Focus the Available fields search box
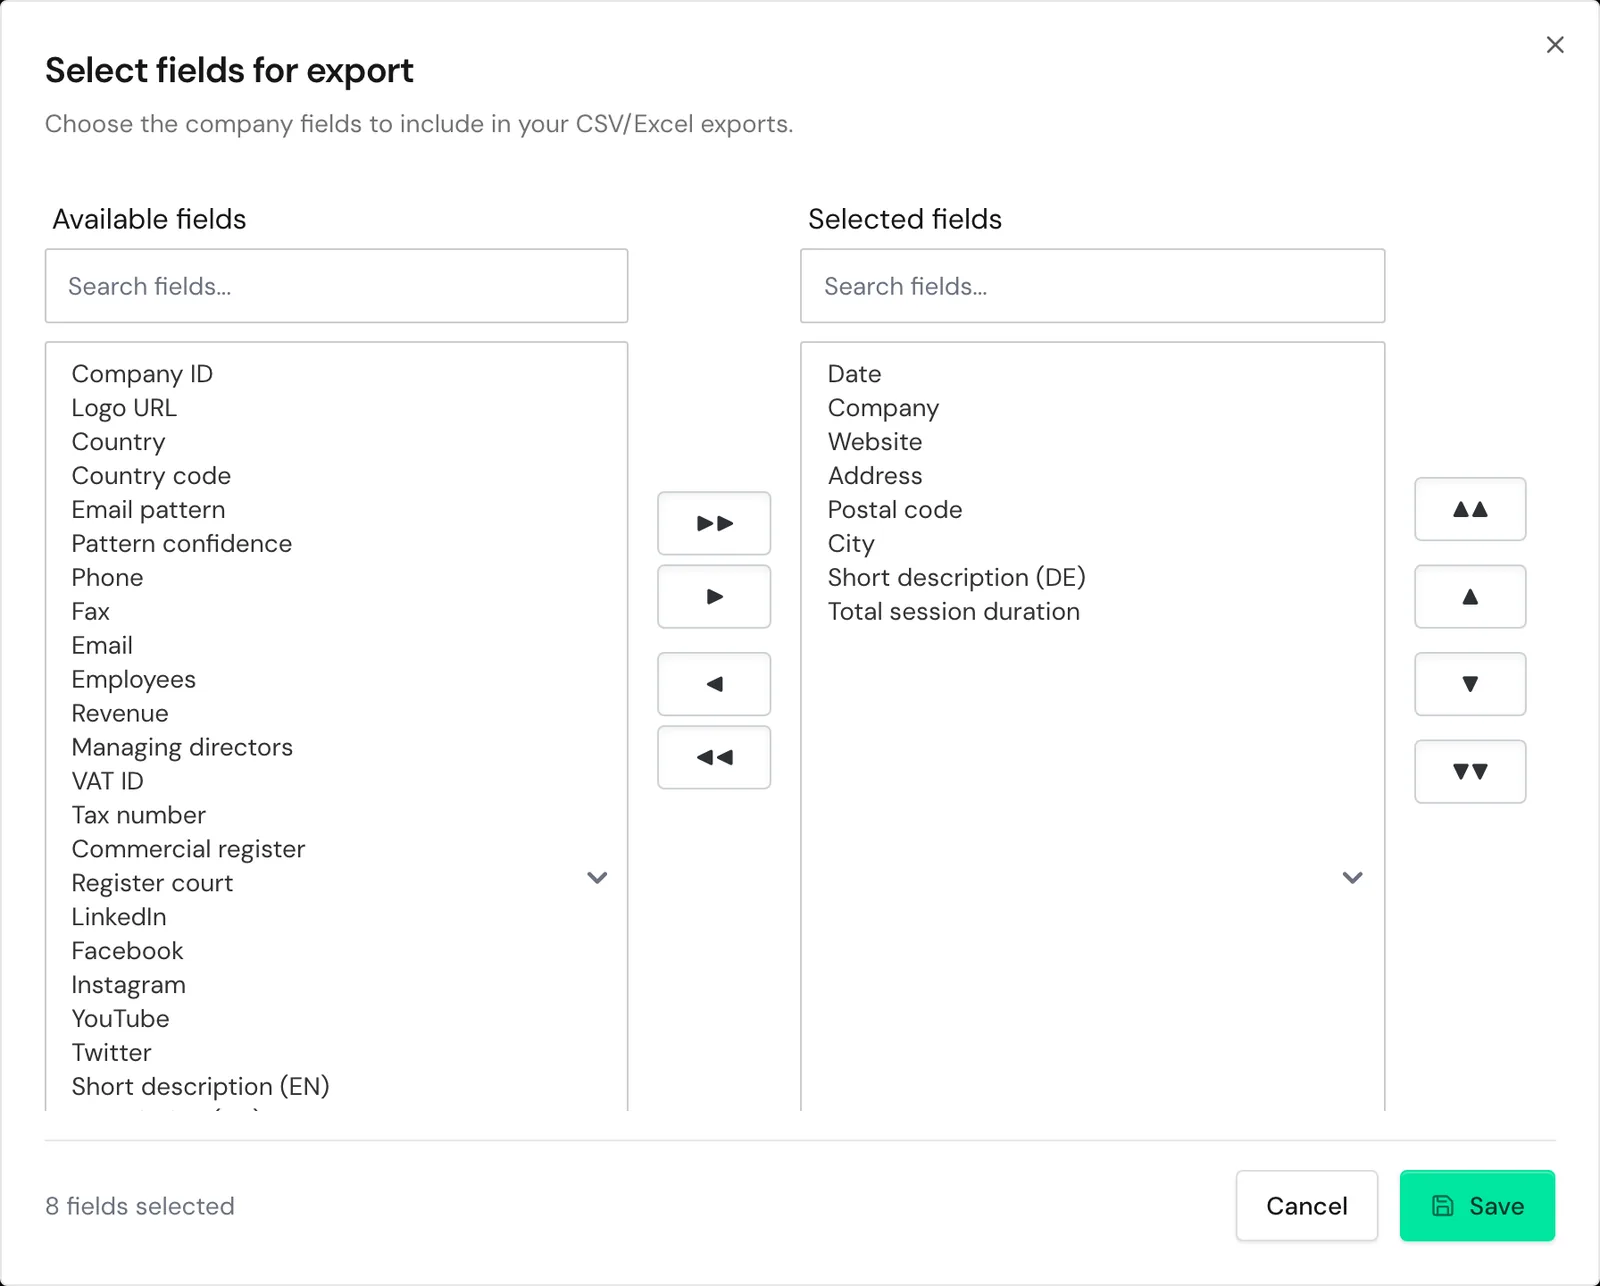This screenshot has width=1600, height=1286. (x=337, y=286)
